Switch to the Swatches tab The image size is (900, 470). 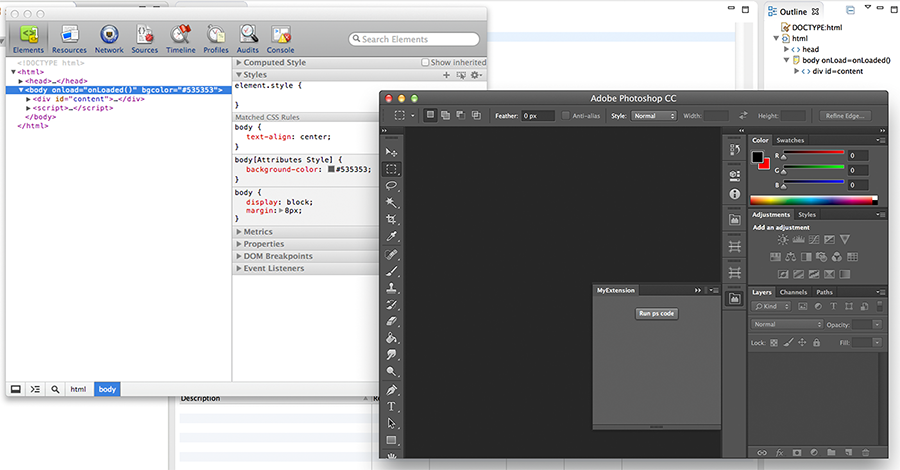coord(790,140)
